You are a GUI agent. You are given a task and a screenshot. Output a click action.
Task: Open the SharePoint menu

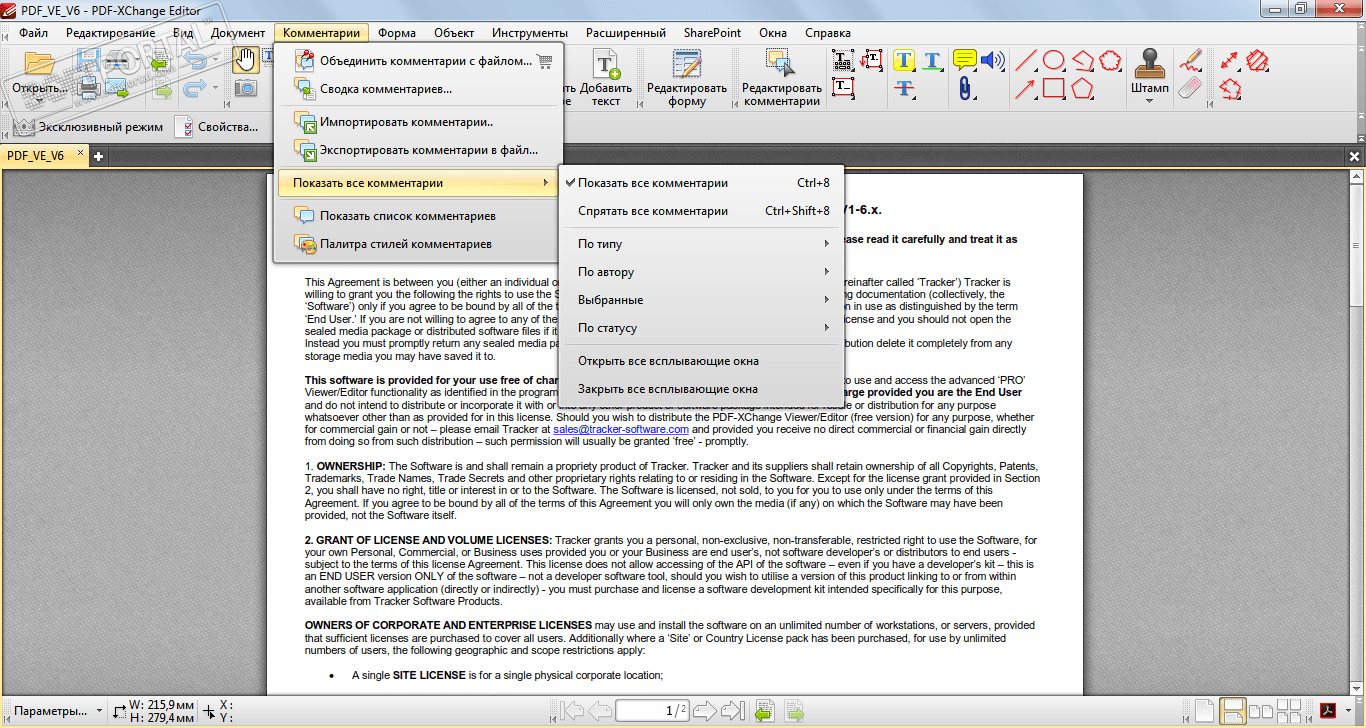coord(712,33)
